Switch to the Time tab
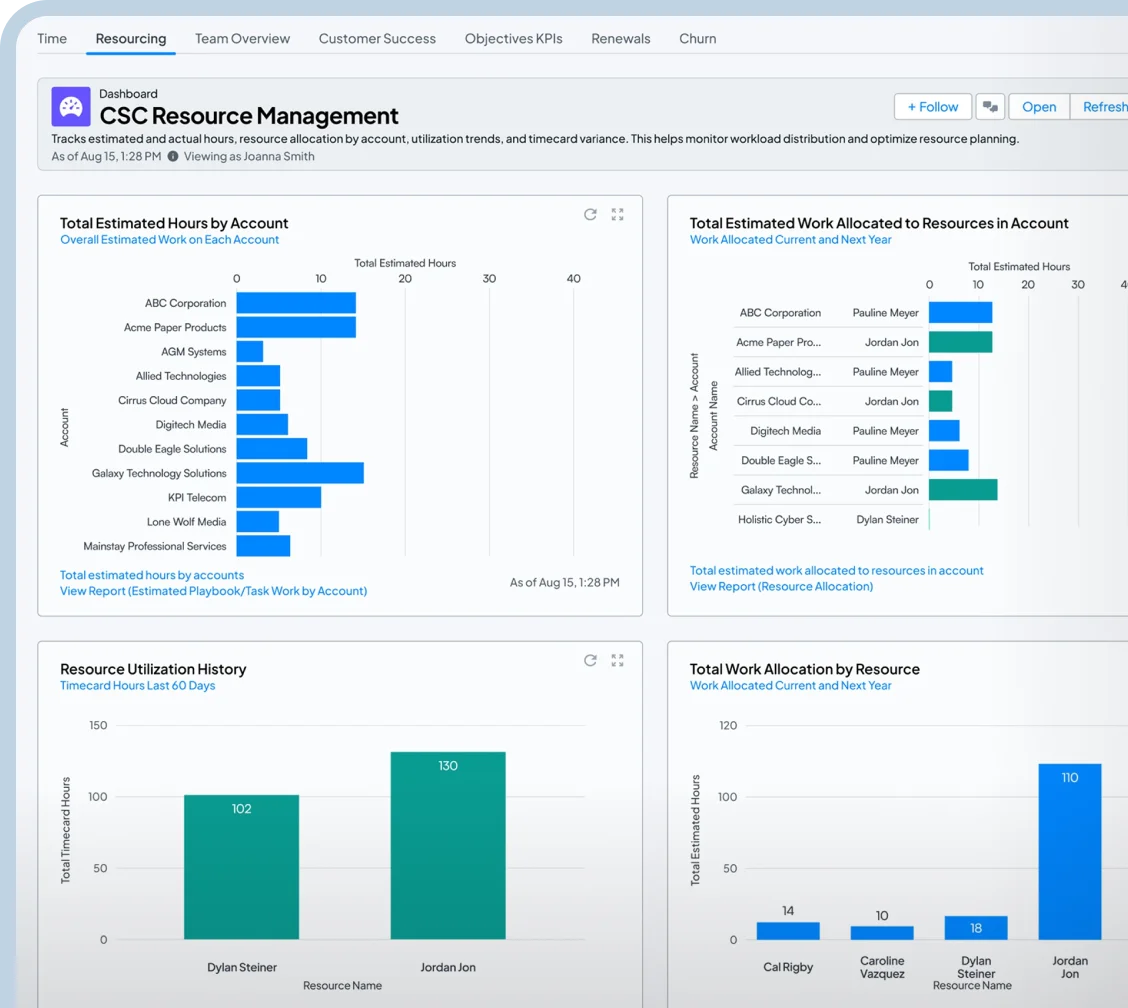Image resolution: width=1128 pixels, height=1008 pixels. (52, 39)
